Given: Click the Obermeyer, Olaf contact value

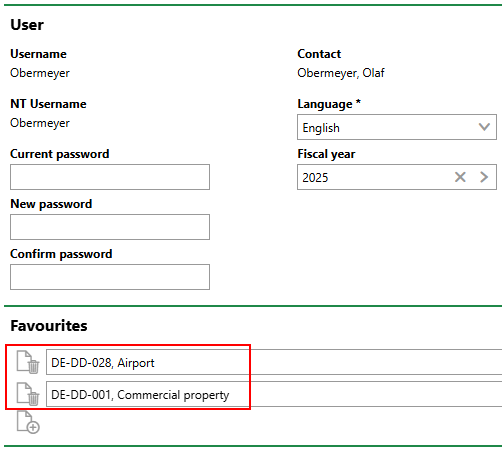Looking at the screenshot, I should pyautogui.click(x=341, y=73).
